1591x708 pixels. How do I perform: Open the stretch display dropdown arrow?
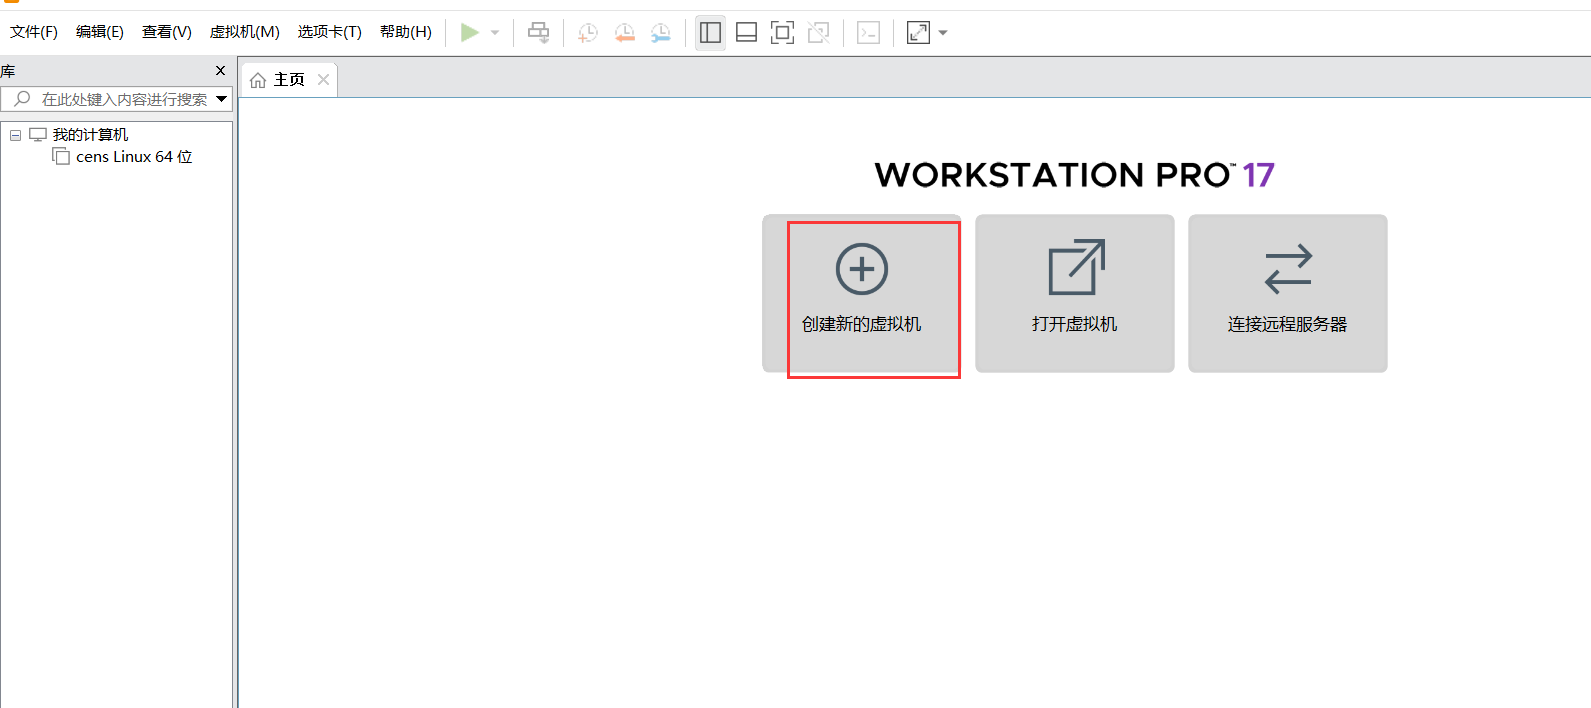point(943,33)
